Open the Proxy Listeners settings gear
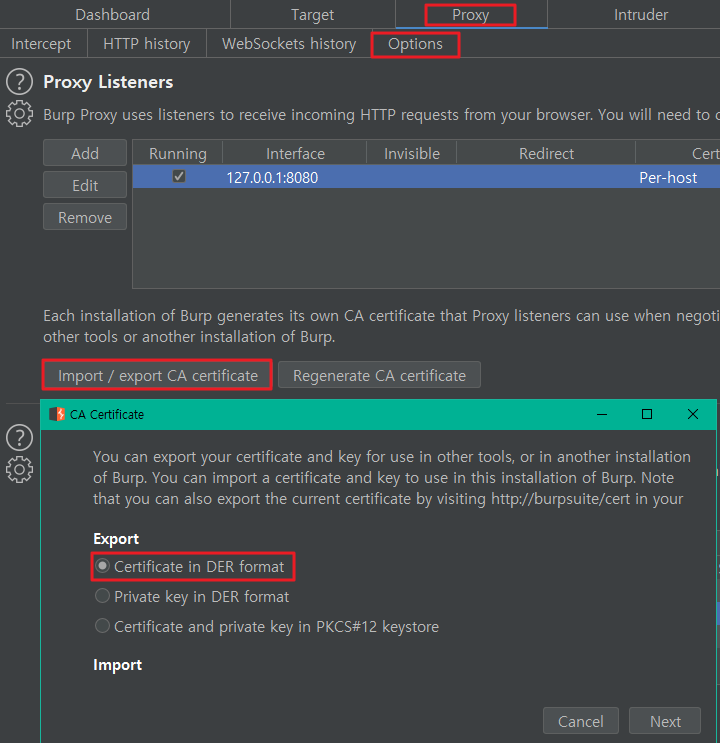720x743 pixels. [19, 114]
